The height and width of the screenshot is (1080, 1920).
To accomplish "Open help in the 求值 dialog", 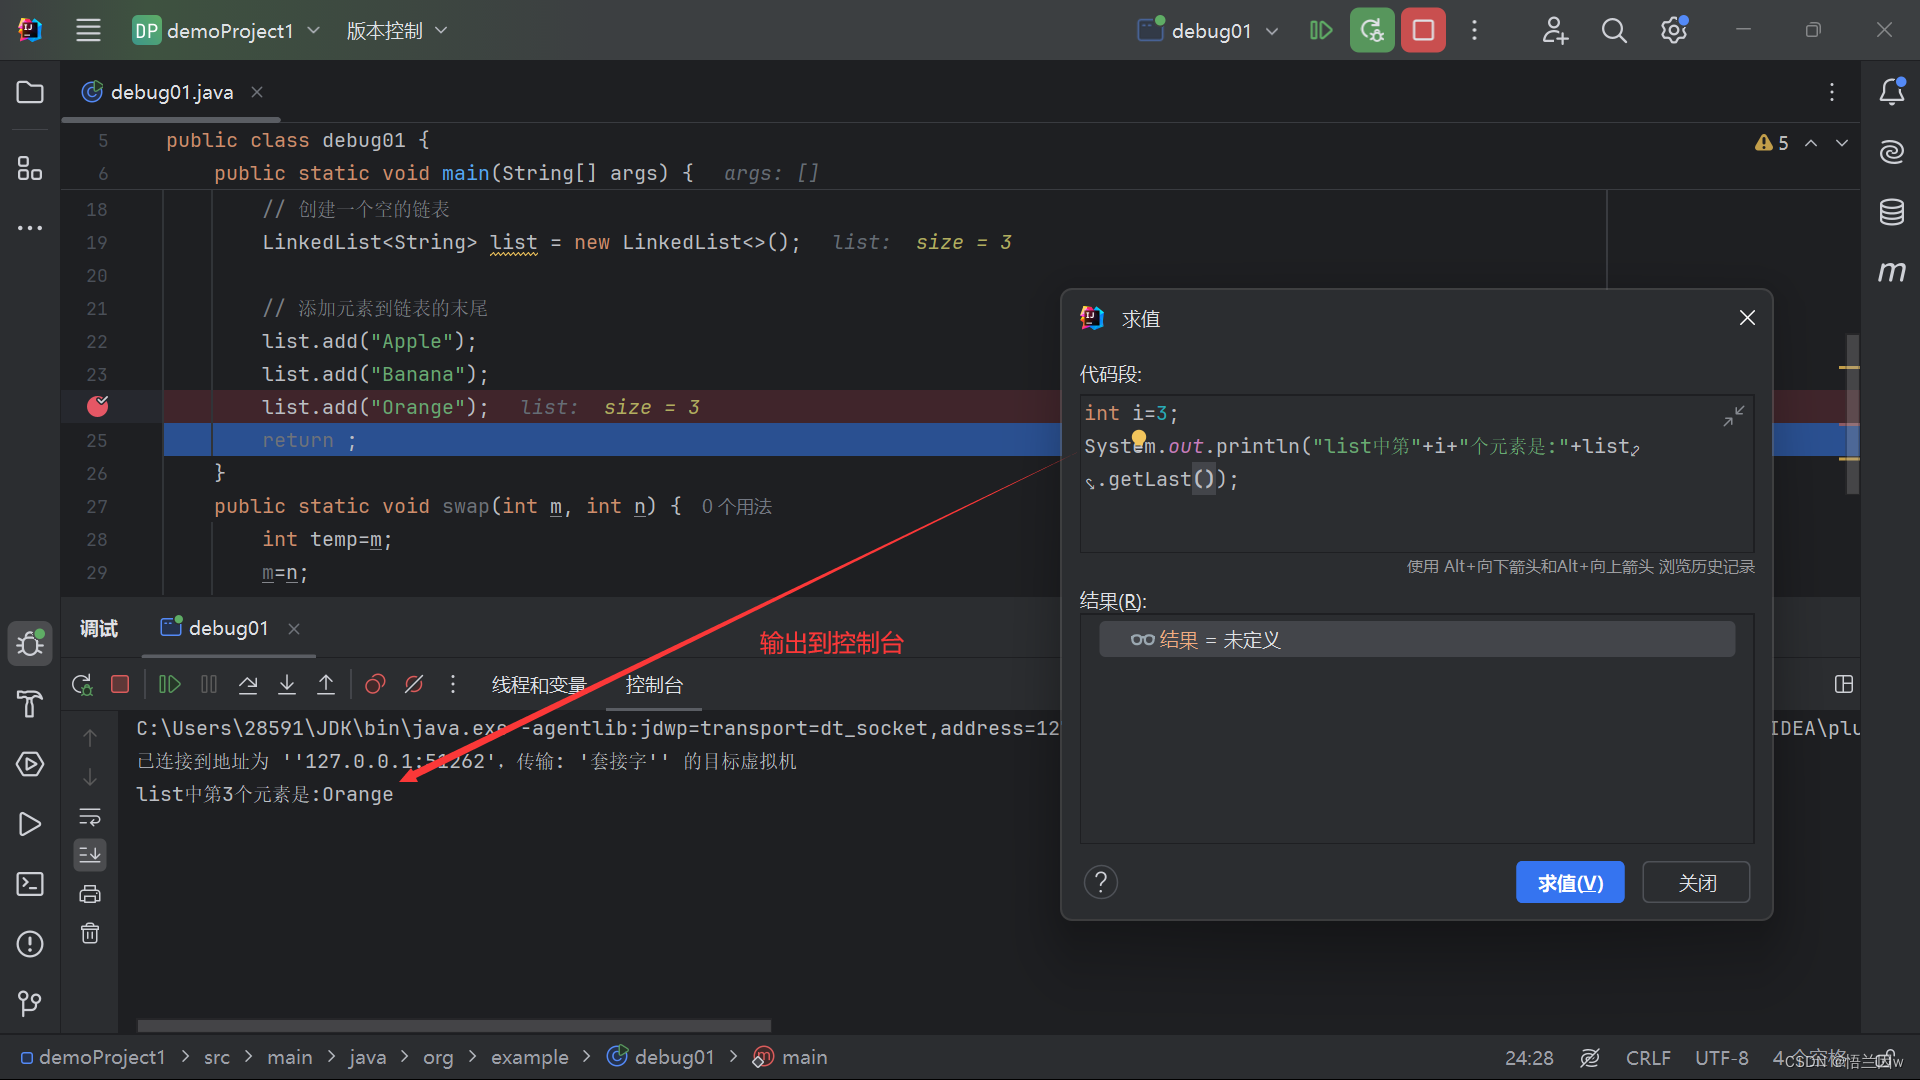I will point(1101,882).
